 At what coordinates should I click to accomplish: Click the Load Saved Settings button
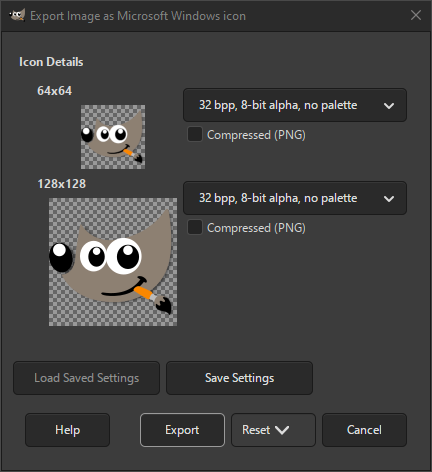(x=87, y=378)
